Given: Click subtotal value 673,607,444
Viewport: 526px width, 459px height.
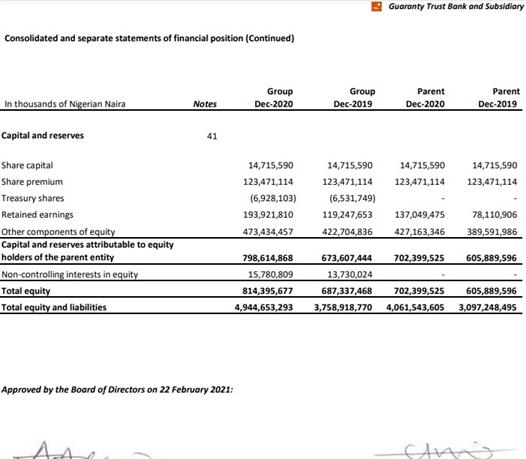Looking at the screenshot, I should click(x=347, y=258).
